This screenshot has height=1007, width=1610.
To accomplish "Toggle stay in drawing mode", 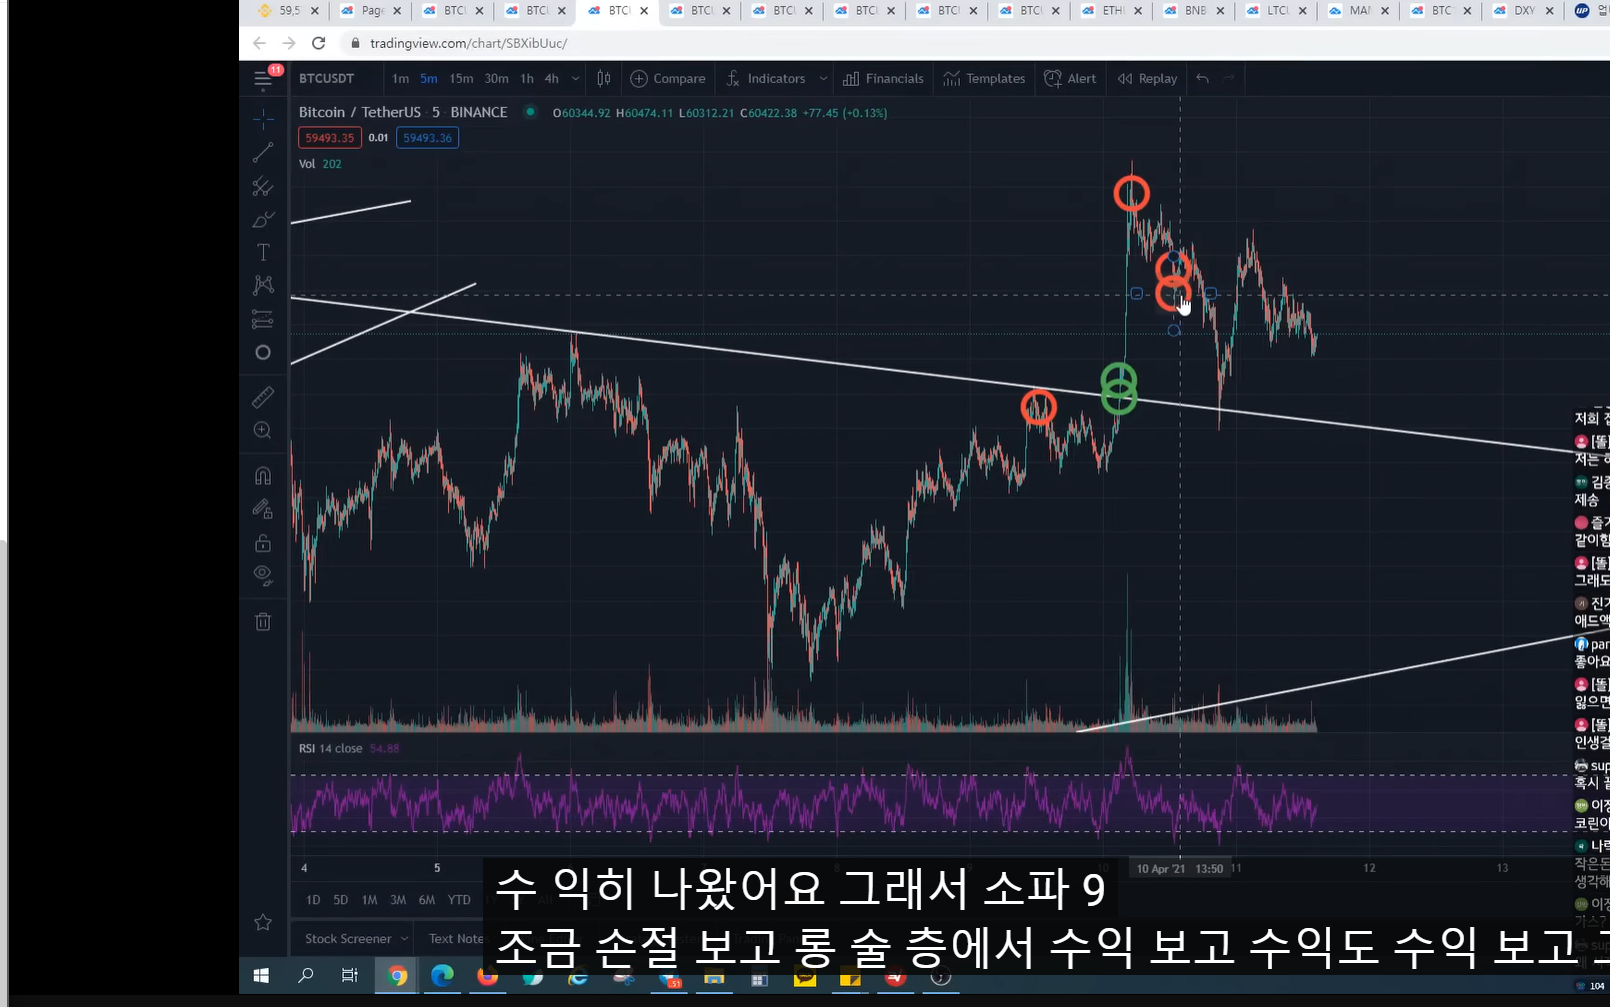I will [263, 509].
